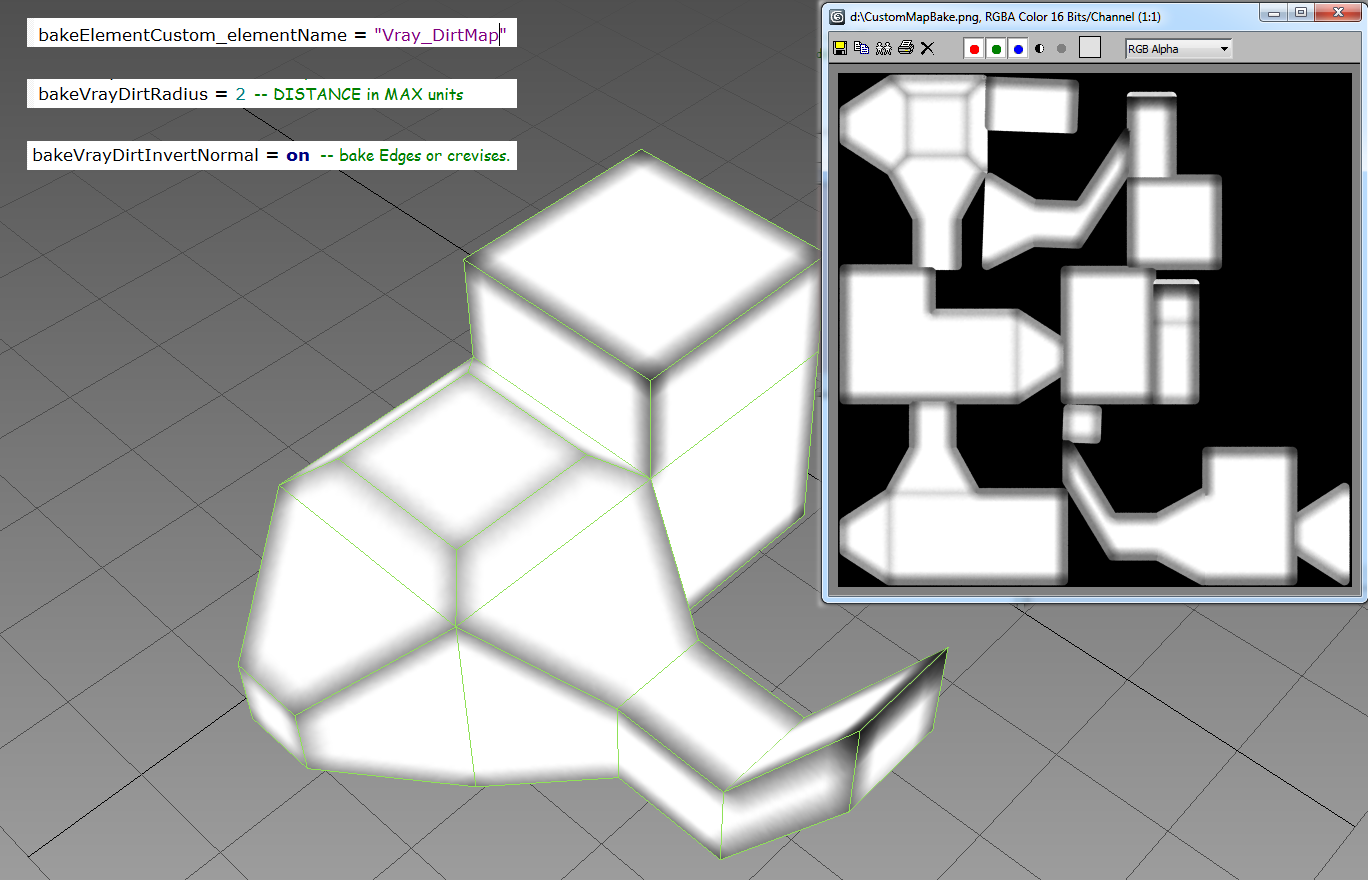Click the bakeVrayDirtInvertNormal code line
This screenshot has width=1368, height=880.
[x=272, y=155]
